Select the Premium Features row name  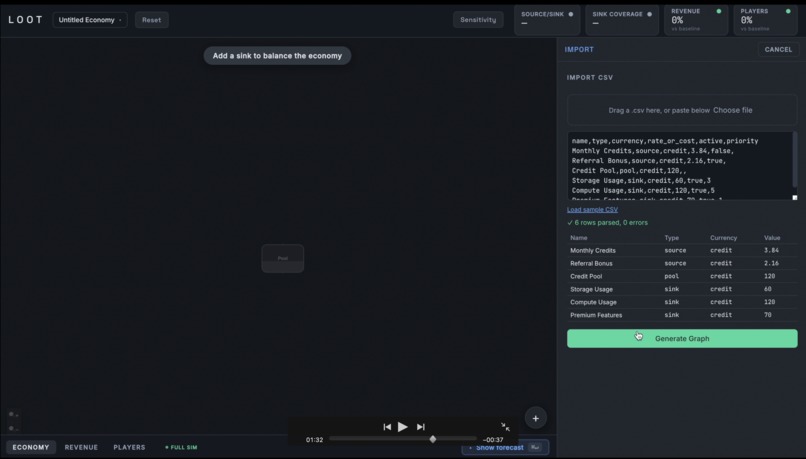point(596,315)
